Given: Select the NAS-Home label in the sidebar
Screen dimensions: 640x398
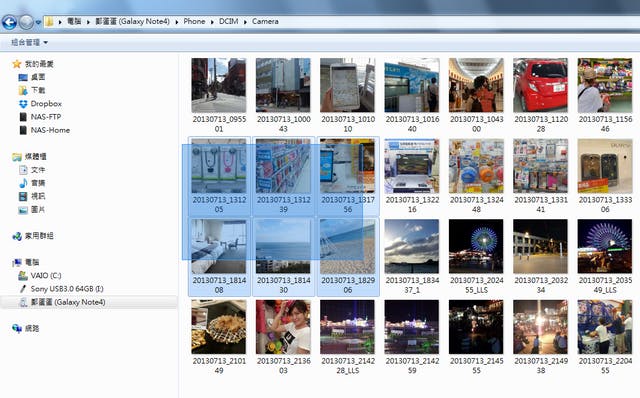Looking at the screenshot, I should pos(50,130).
